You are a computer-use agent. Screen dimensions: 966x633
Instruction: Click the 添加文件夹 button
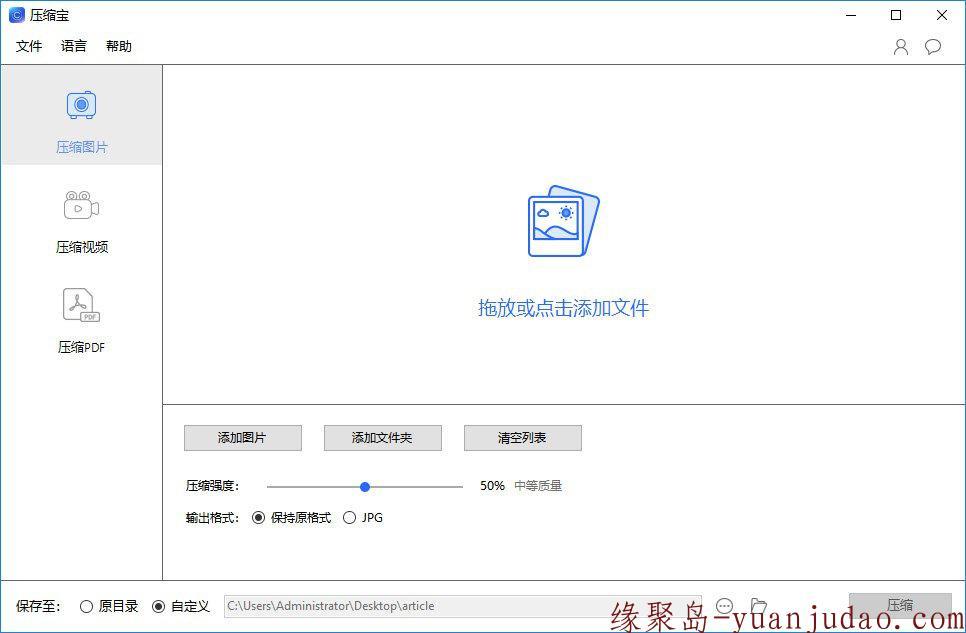pos(383,438)
